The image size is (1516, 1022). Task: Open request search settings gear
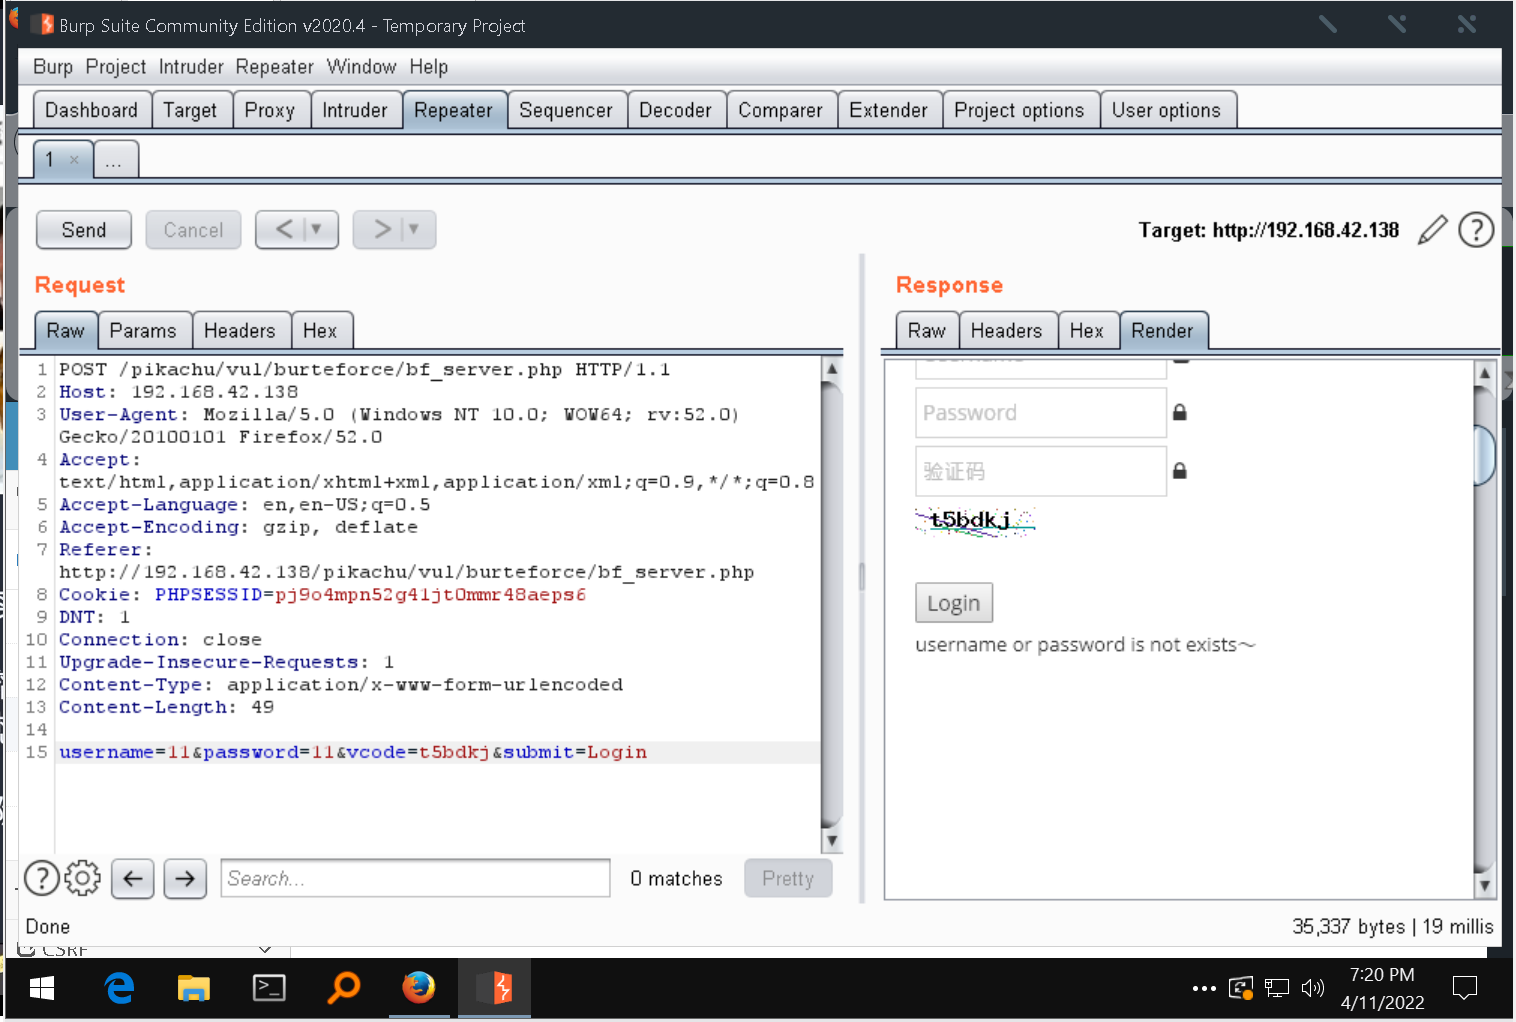click(x=83, y=878)
